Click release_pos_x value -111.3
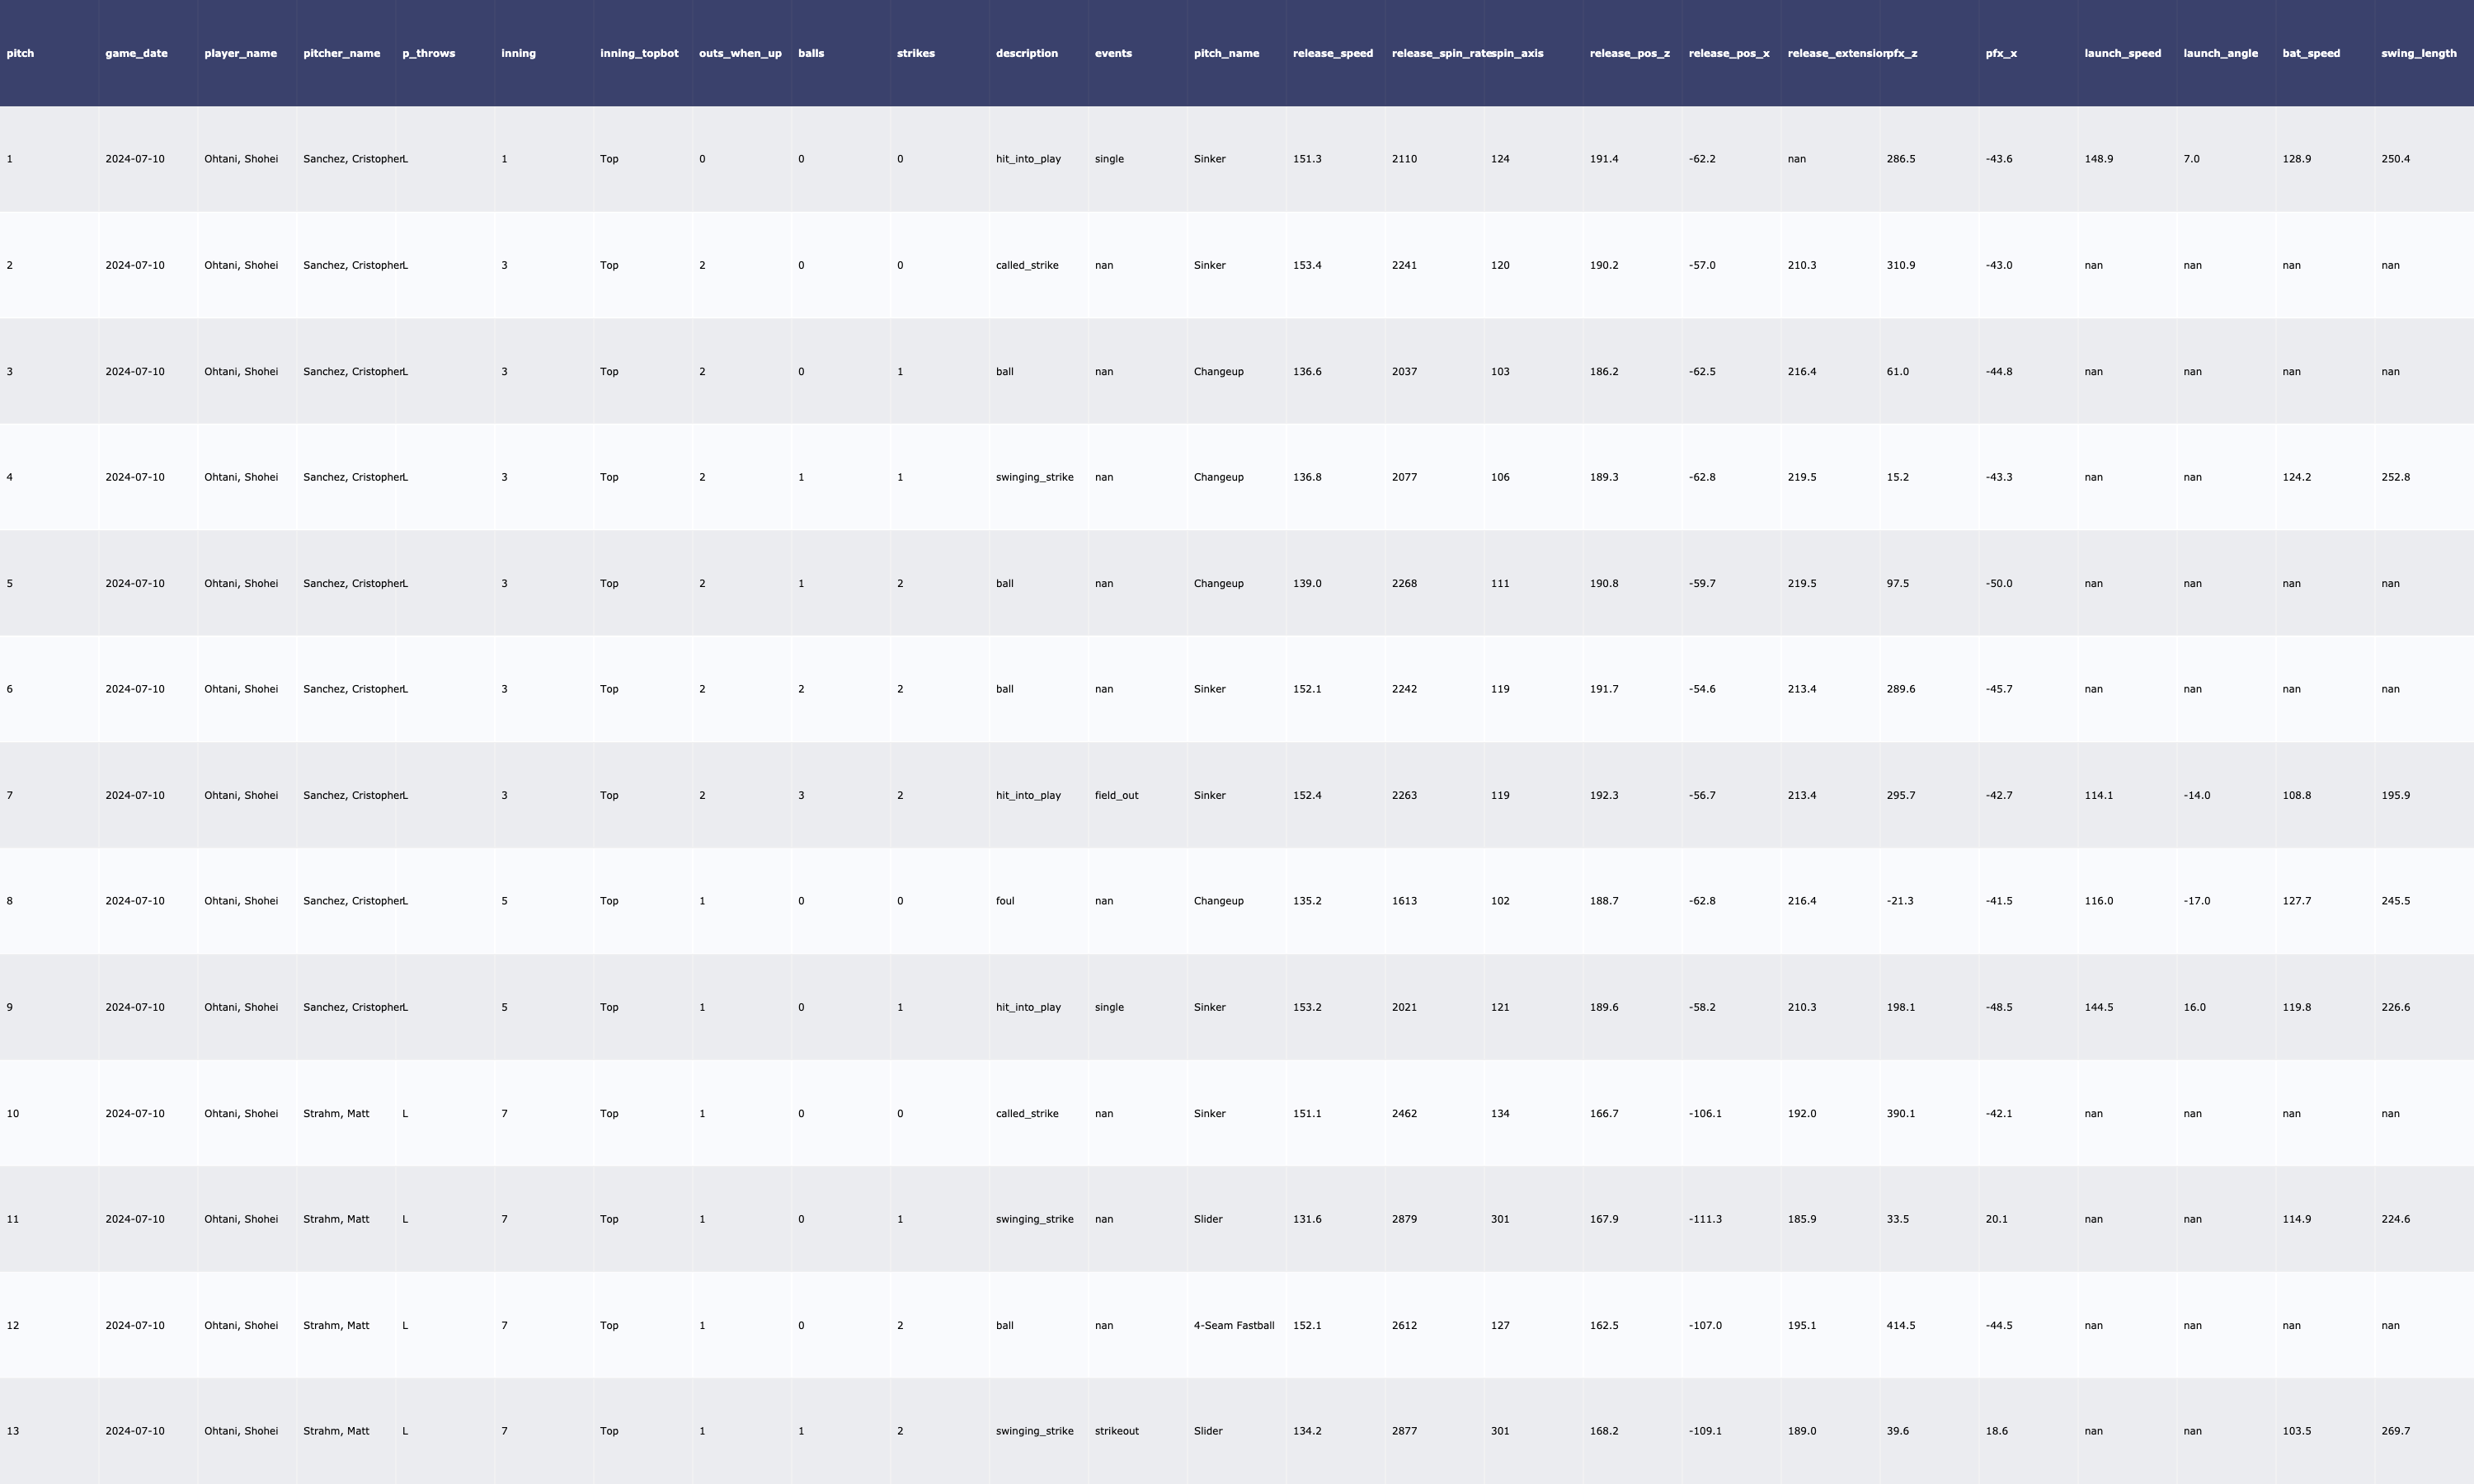Image resolution: width=2474 pixels, height=1484 pixels. 1705,1219
